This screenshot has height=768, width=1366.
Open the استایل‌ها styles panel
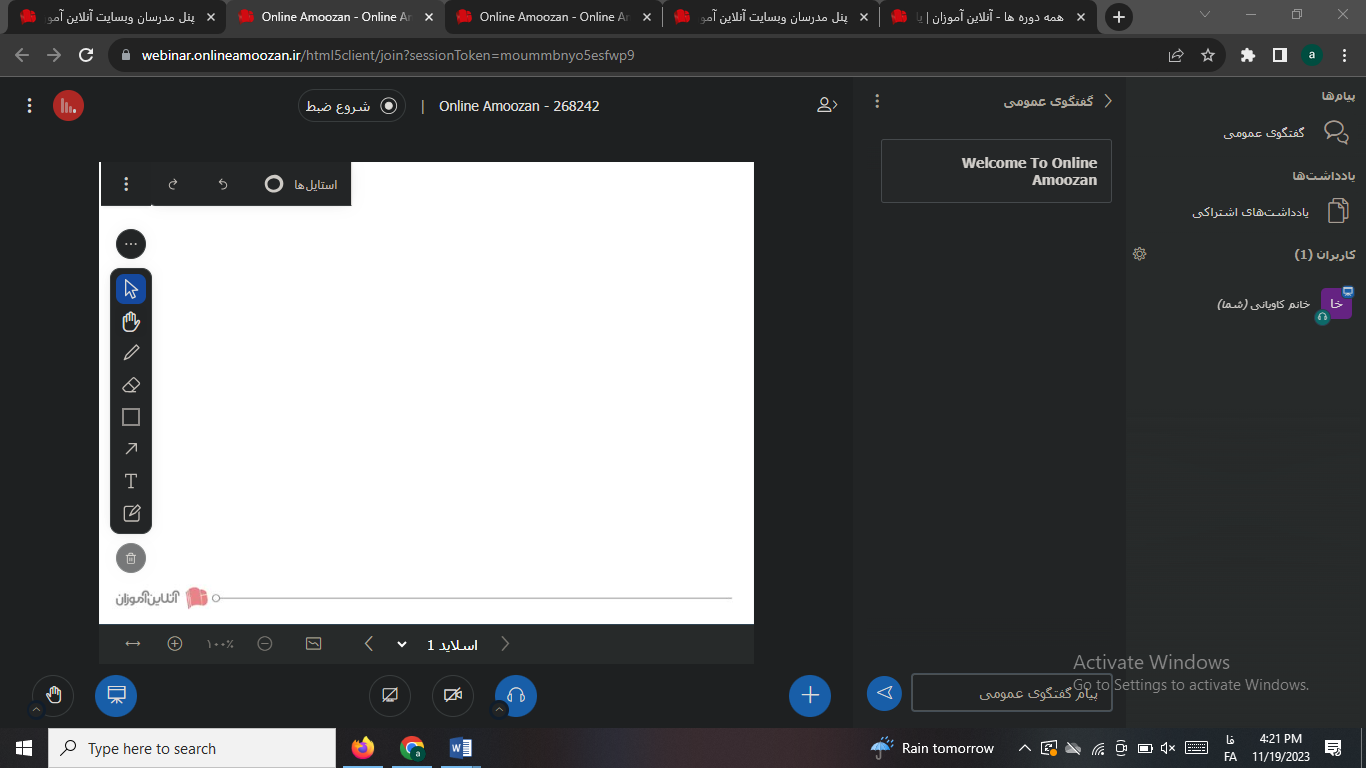tap(301, 184)
